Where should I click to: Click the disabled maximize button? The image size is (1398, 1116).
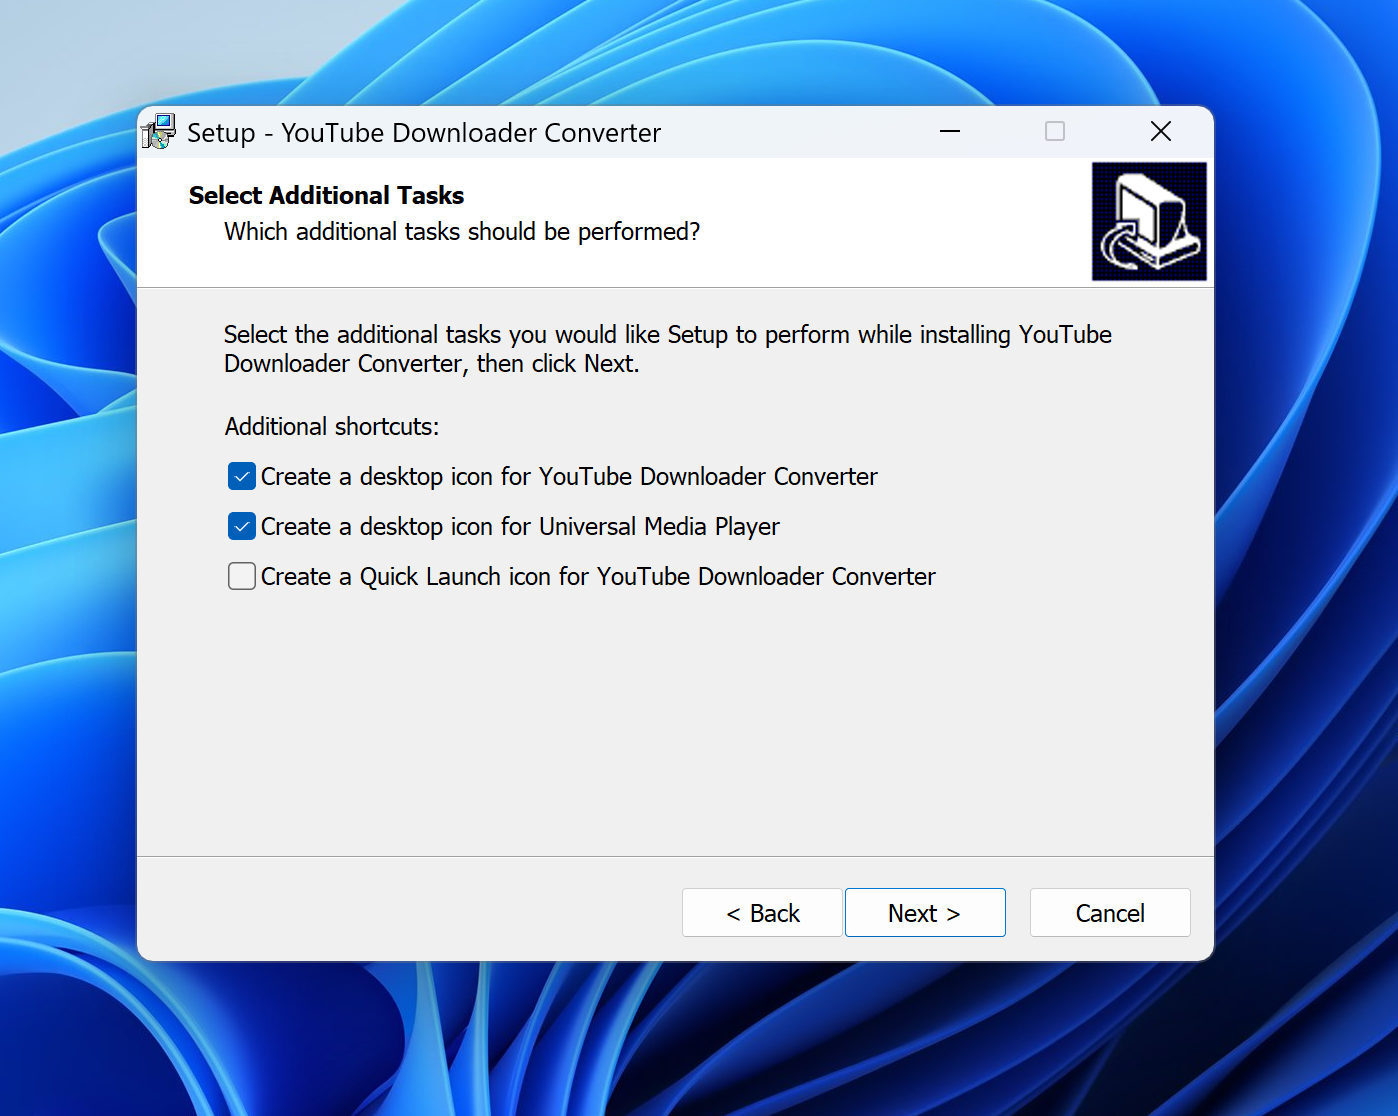[x=1055, y=131]
